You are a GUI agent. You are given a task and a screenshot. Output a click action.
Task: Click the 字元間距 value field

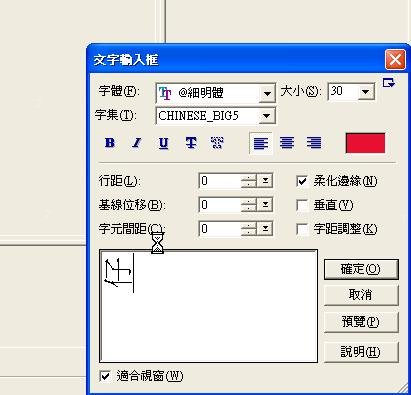[x=220, y=229]
